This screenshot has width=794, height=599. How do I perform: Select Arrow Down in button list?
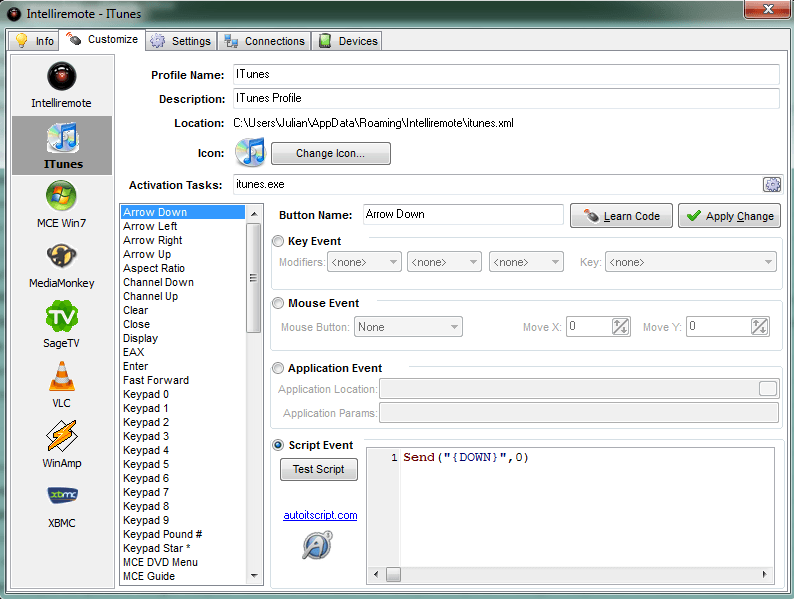tap(183, 212)
